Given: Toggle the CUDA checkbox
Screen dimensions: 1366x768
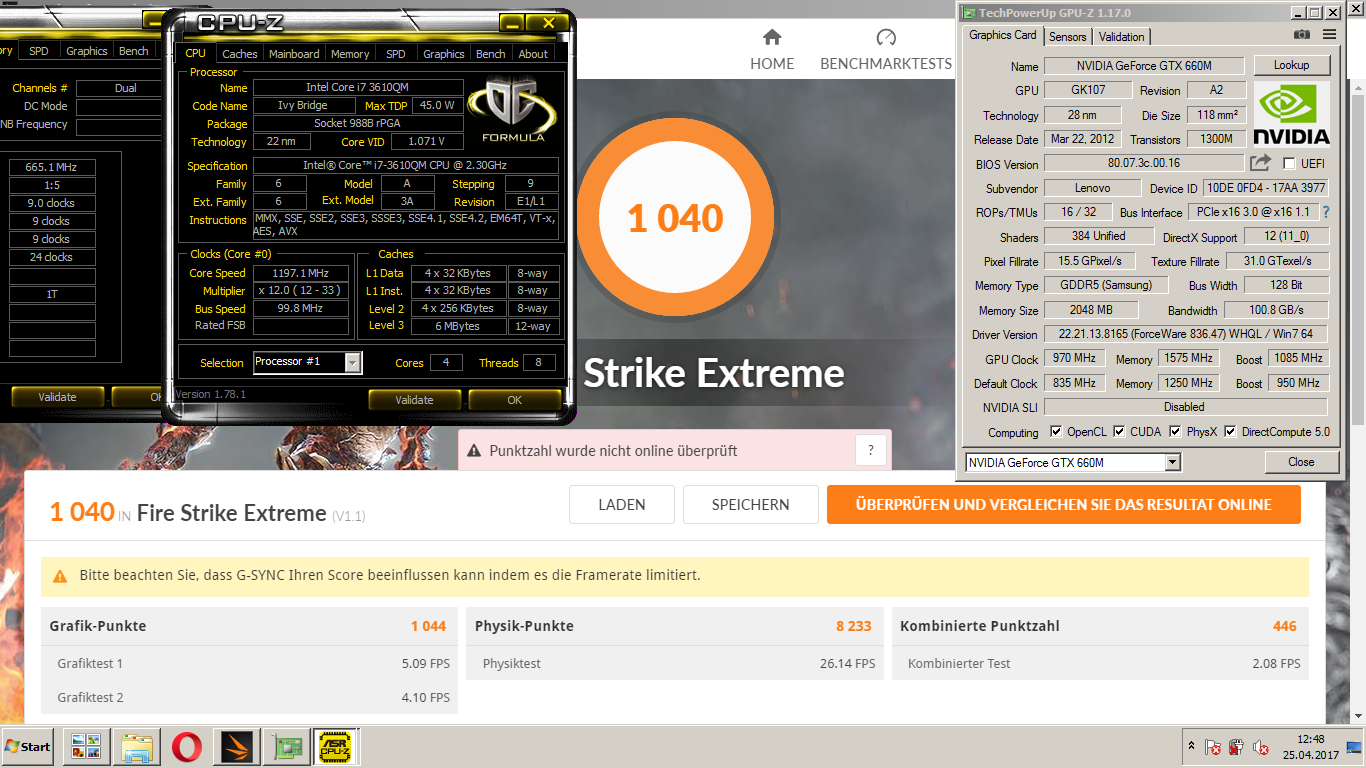Looking at the screenshot, I should (1119, 432).
